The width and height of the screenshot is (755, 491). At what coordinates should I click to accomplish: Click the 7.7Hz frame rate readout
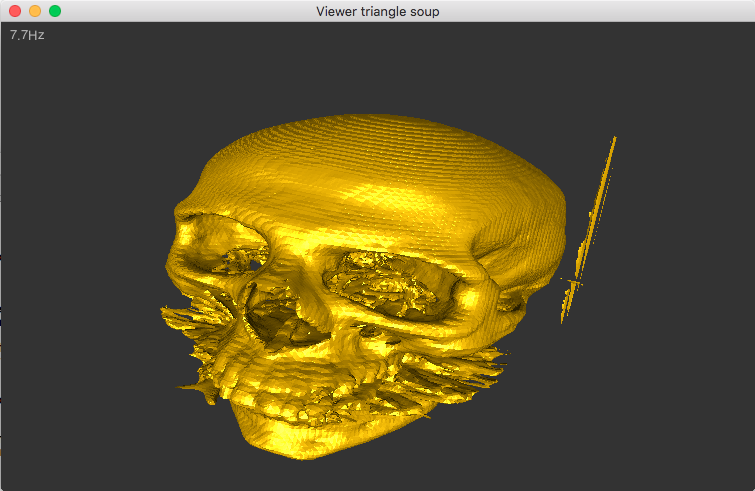(27, 35)
